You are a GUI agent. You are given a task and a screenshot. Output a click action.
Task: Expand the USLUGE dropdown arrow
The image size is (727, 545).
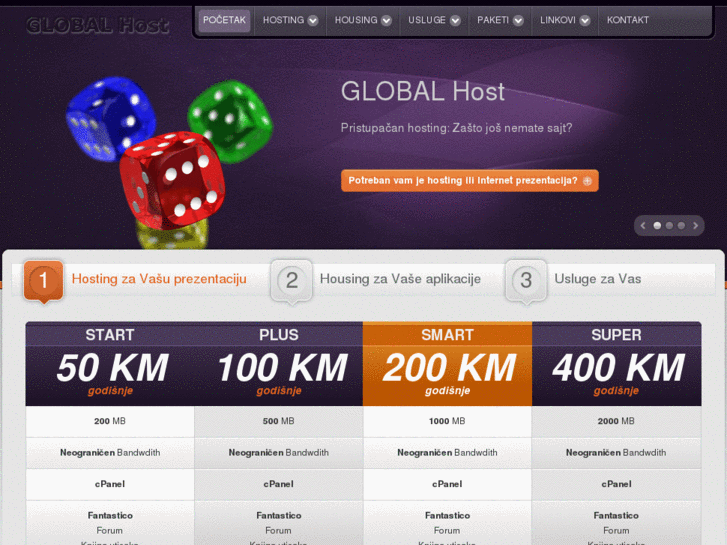click(455, 21)
